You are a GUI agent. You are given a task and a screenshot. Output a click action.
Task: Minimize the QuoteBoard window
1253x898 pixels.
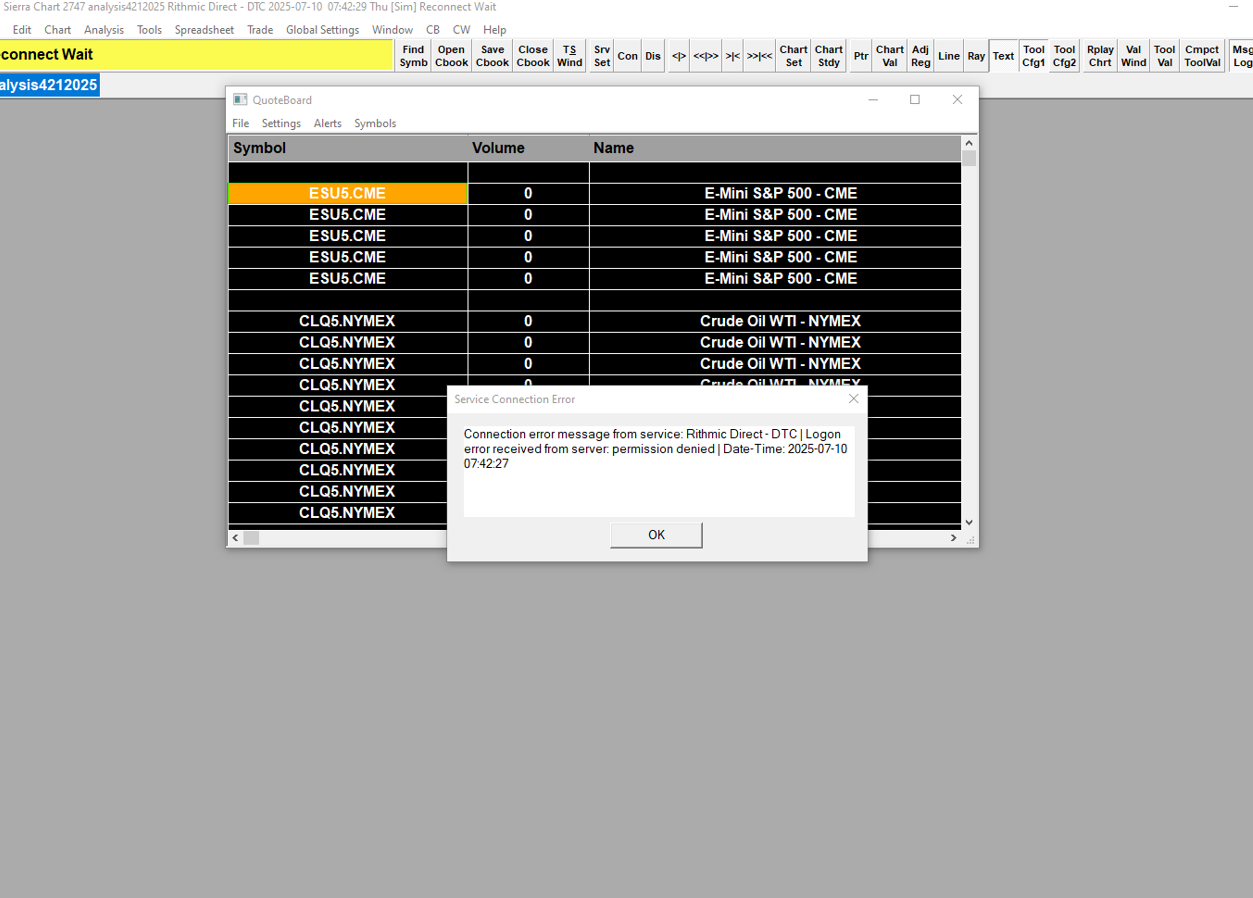[873, 100]
